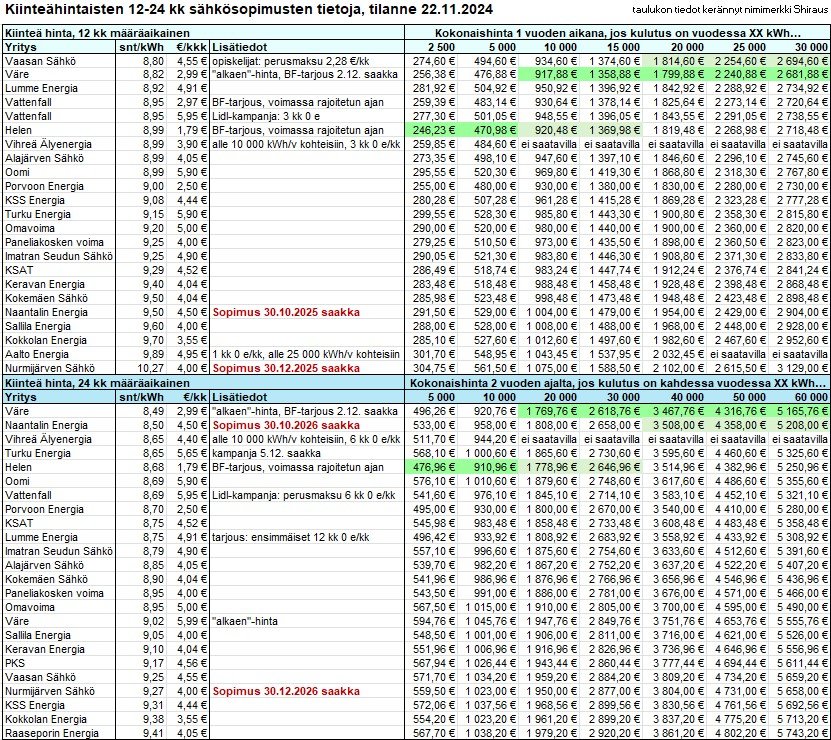Select red note 'Sopimus 30.12.2026 saakka'
831x740 pixels.
(275, 689)
